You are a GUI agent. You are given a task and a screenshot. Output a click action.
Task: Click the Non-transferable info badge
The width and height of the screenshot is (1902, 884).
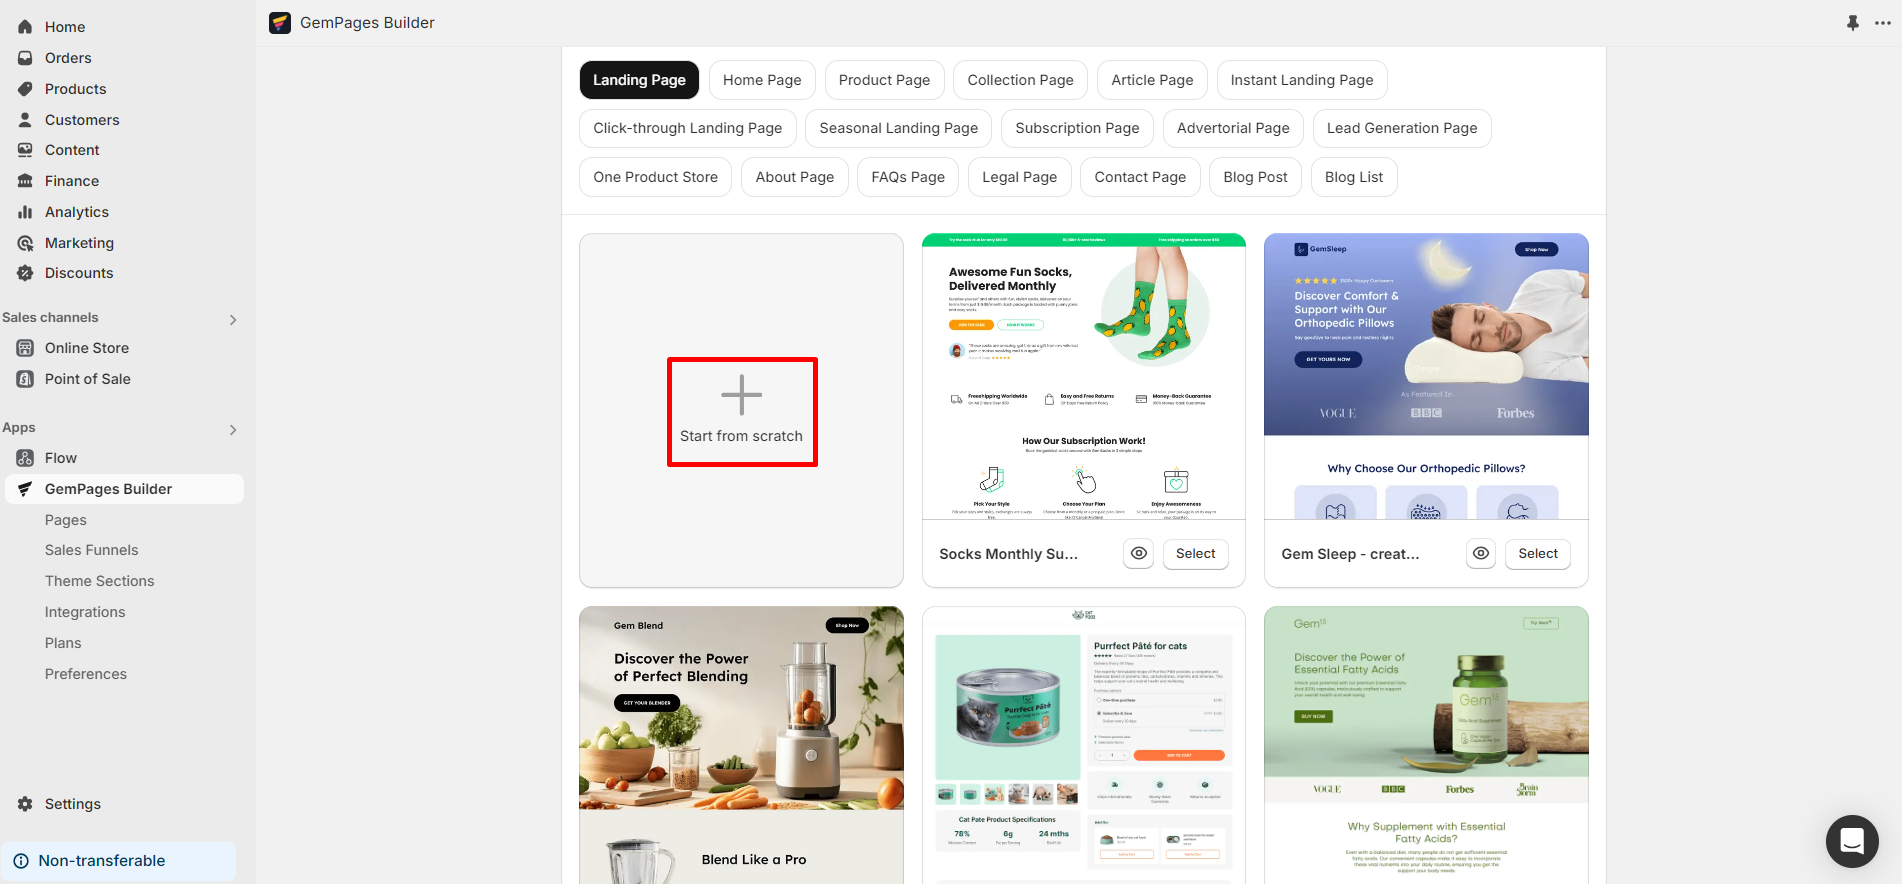[x=101, y=861]
